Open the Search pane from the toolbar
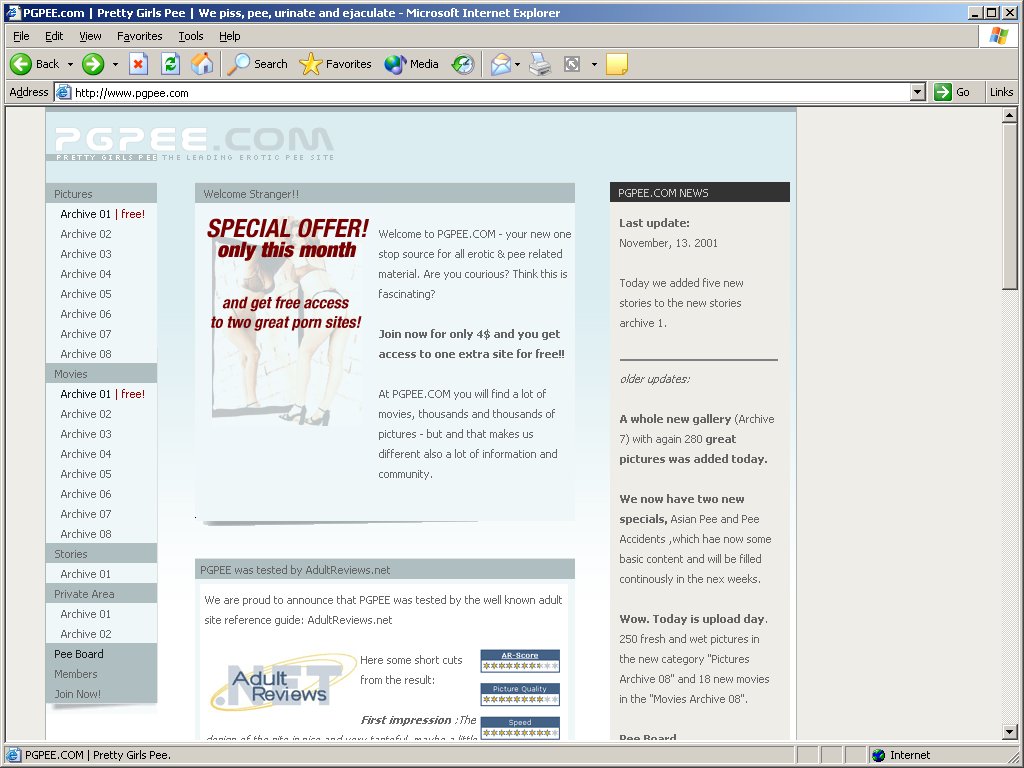The width and height of the screenshot is (1024, 768). pyautogui.click(x=257, y=64)
